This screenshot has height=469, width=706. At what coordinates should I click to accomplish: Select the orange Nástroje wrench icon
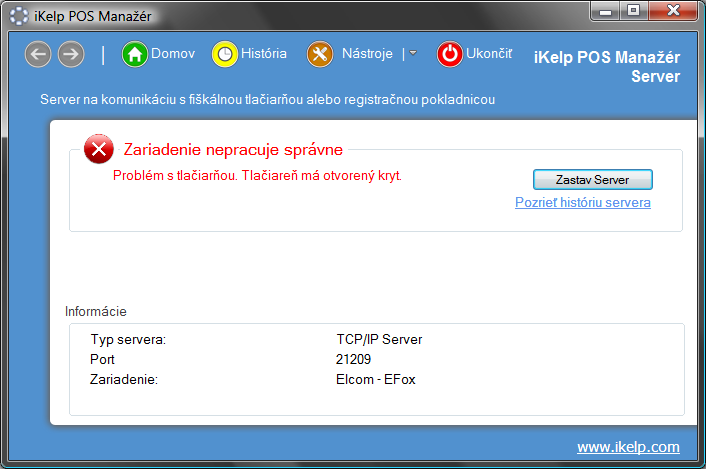pos(320,54)
